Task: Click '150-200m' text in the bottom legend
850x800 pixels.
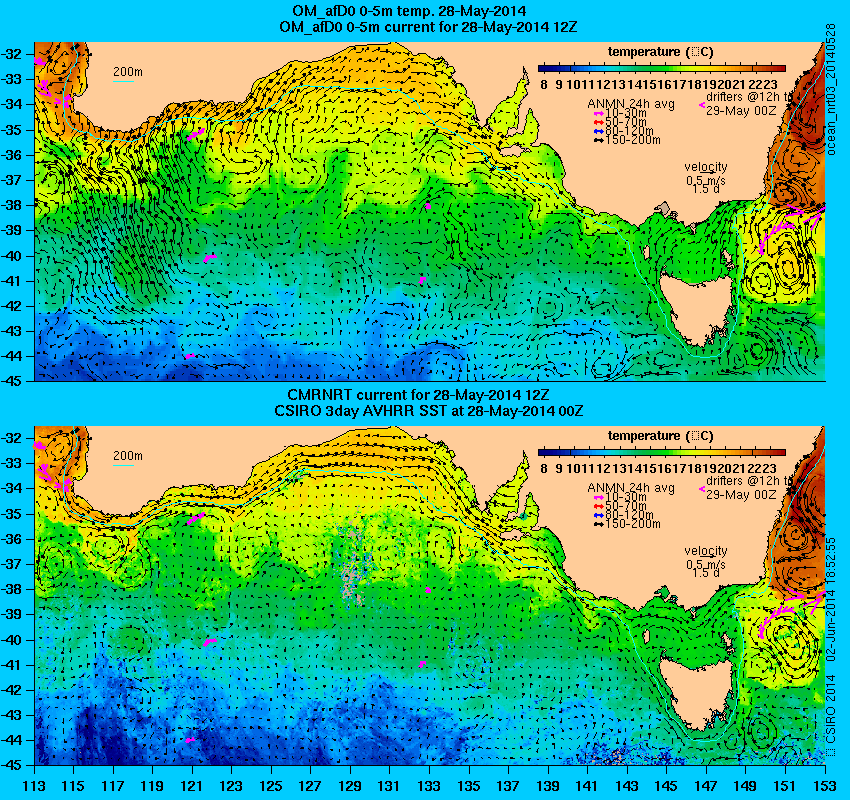Action: [633, 524]
